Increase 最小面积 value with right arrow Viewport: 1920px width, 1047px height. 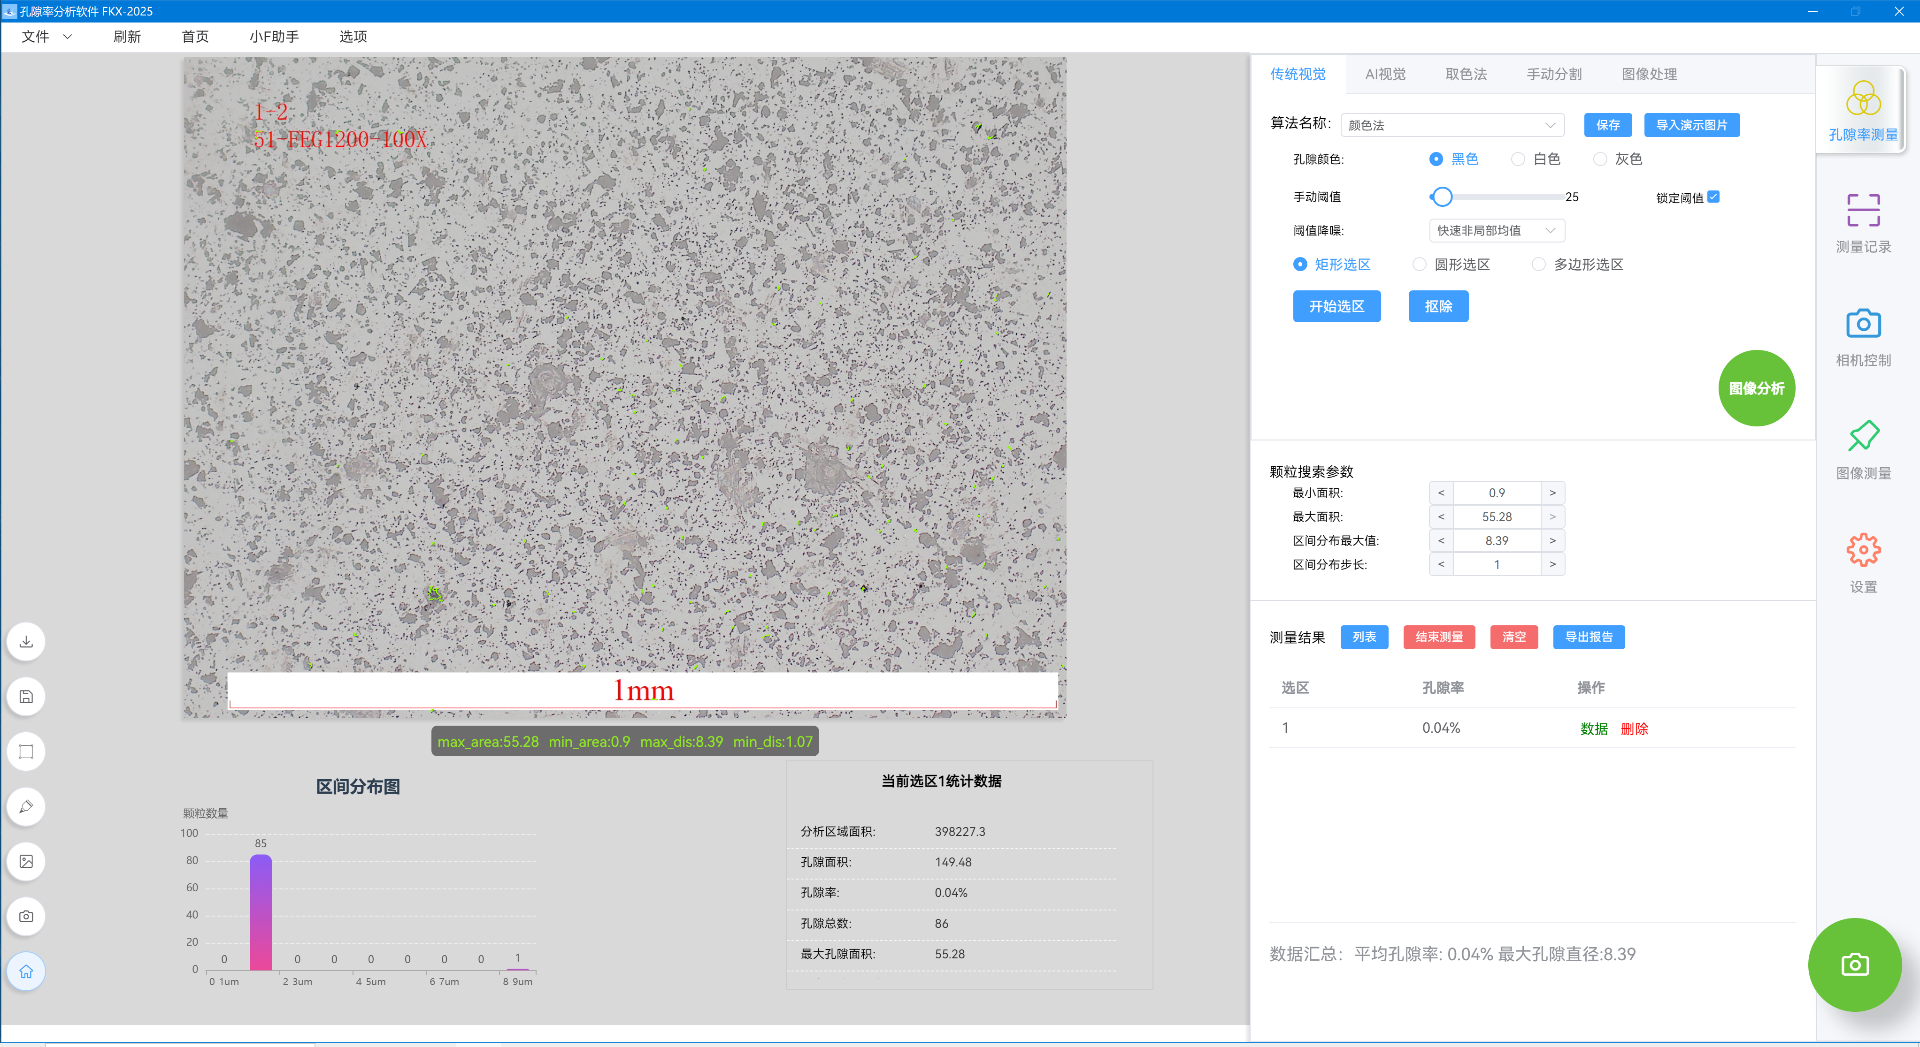click(1552, 493)
